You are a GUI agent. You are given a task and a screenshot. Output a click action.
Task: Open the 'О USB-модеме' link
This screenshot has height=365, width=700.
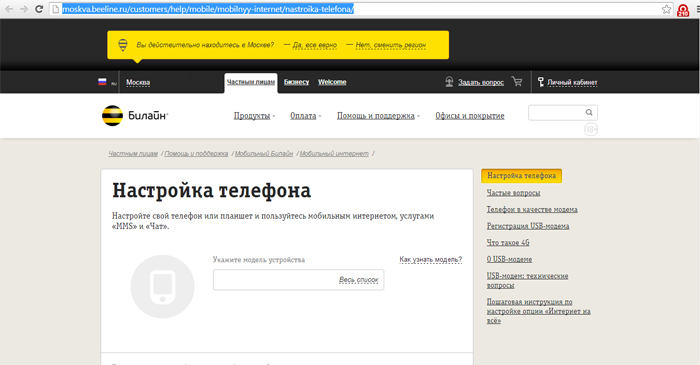[509, 259]
